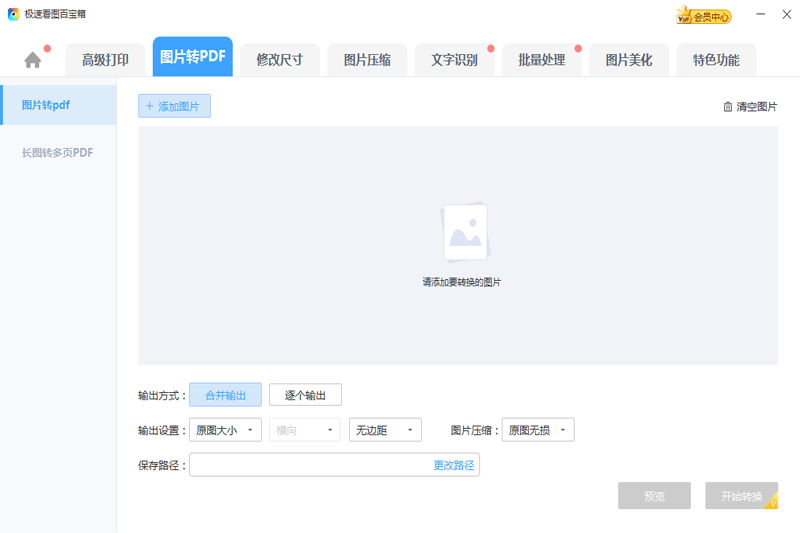
Task: Click the 清空图片 trash icon
Action: click(727, 107)
